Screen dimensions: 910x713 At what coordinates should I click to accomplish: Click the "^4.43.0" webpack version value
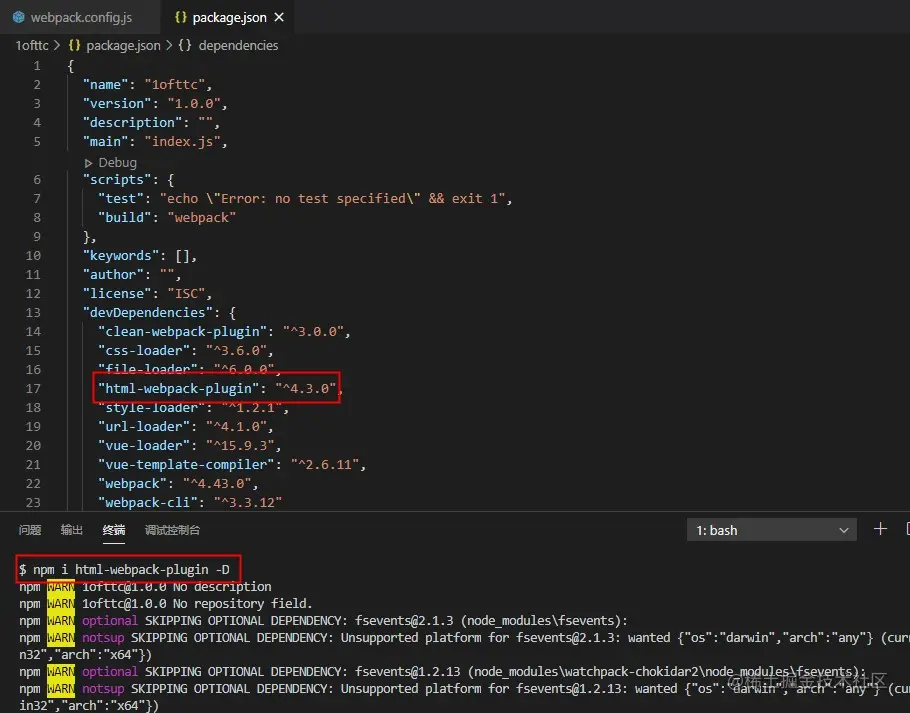coord(217,483)
